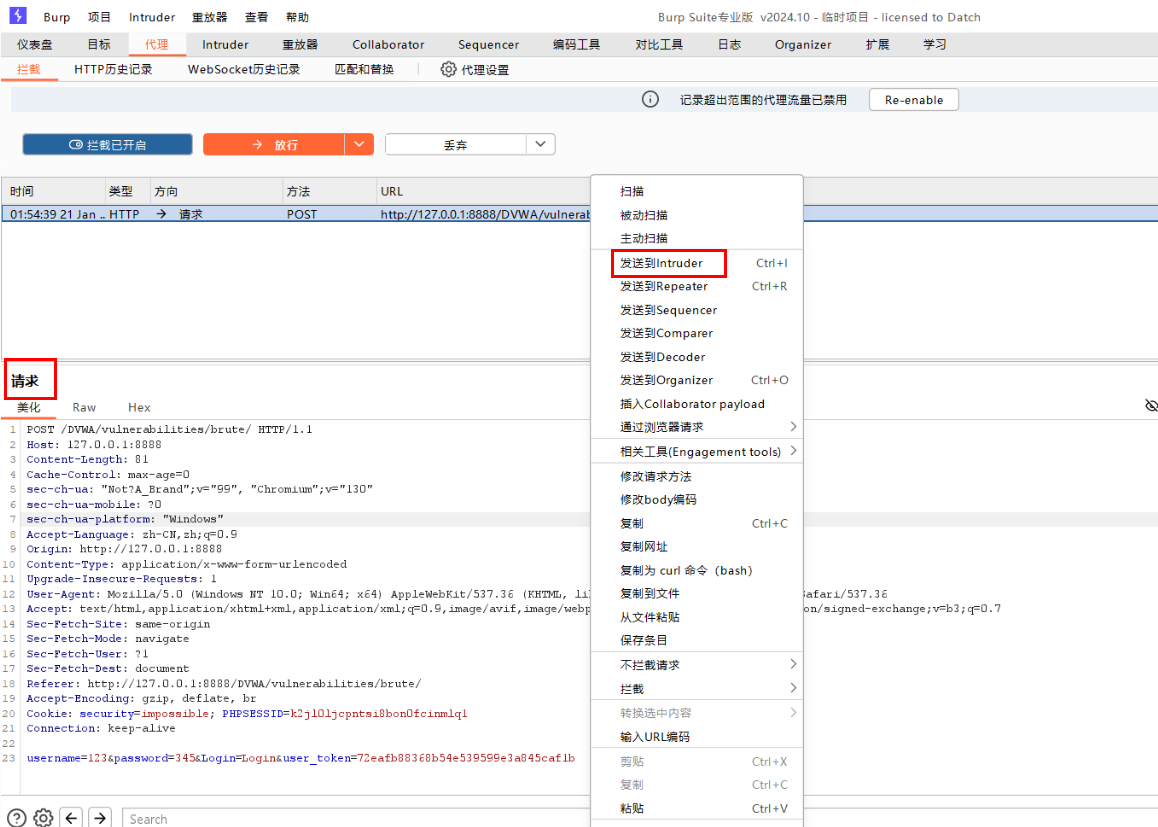This screenshot has height=827, width=1158.
Task: Open proxy settings gear icon
Action: 448,69
